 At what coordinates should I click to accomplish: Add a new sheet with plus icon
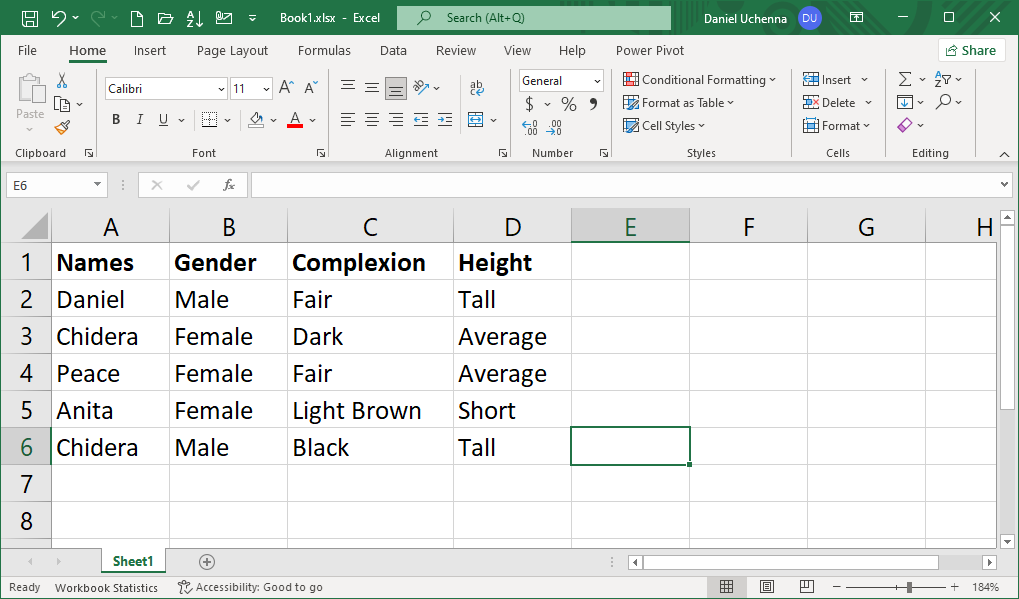click(x=207, y=562)
